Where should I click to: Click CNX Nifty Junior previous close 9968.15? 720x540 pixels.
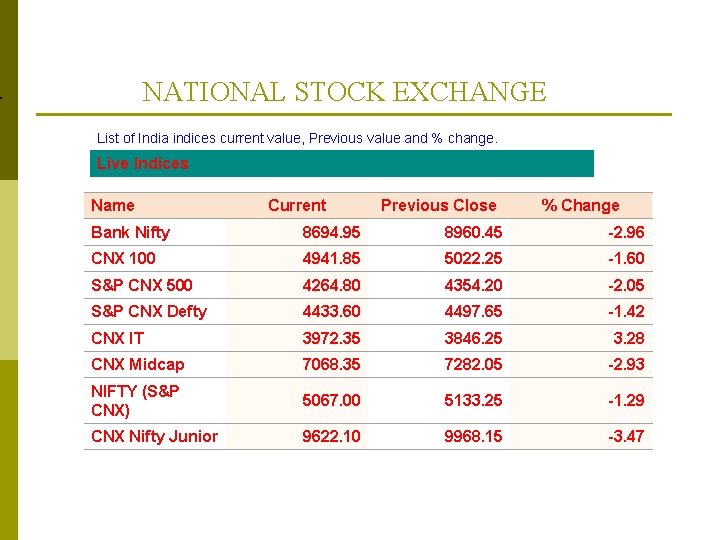tap(473, 436)
